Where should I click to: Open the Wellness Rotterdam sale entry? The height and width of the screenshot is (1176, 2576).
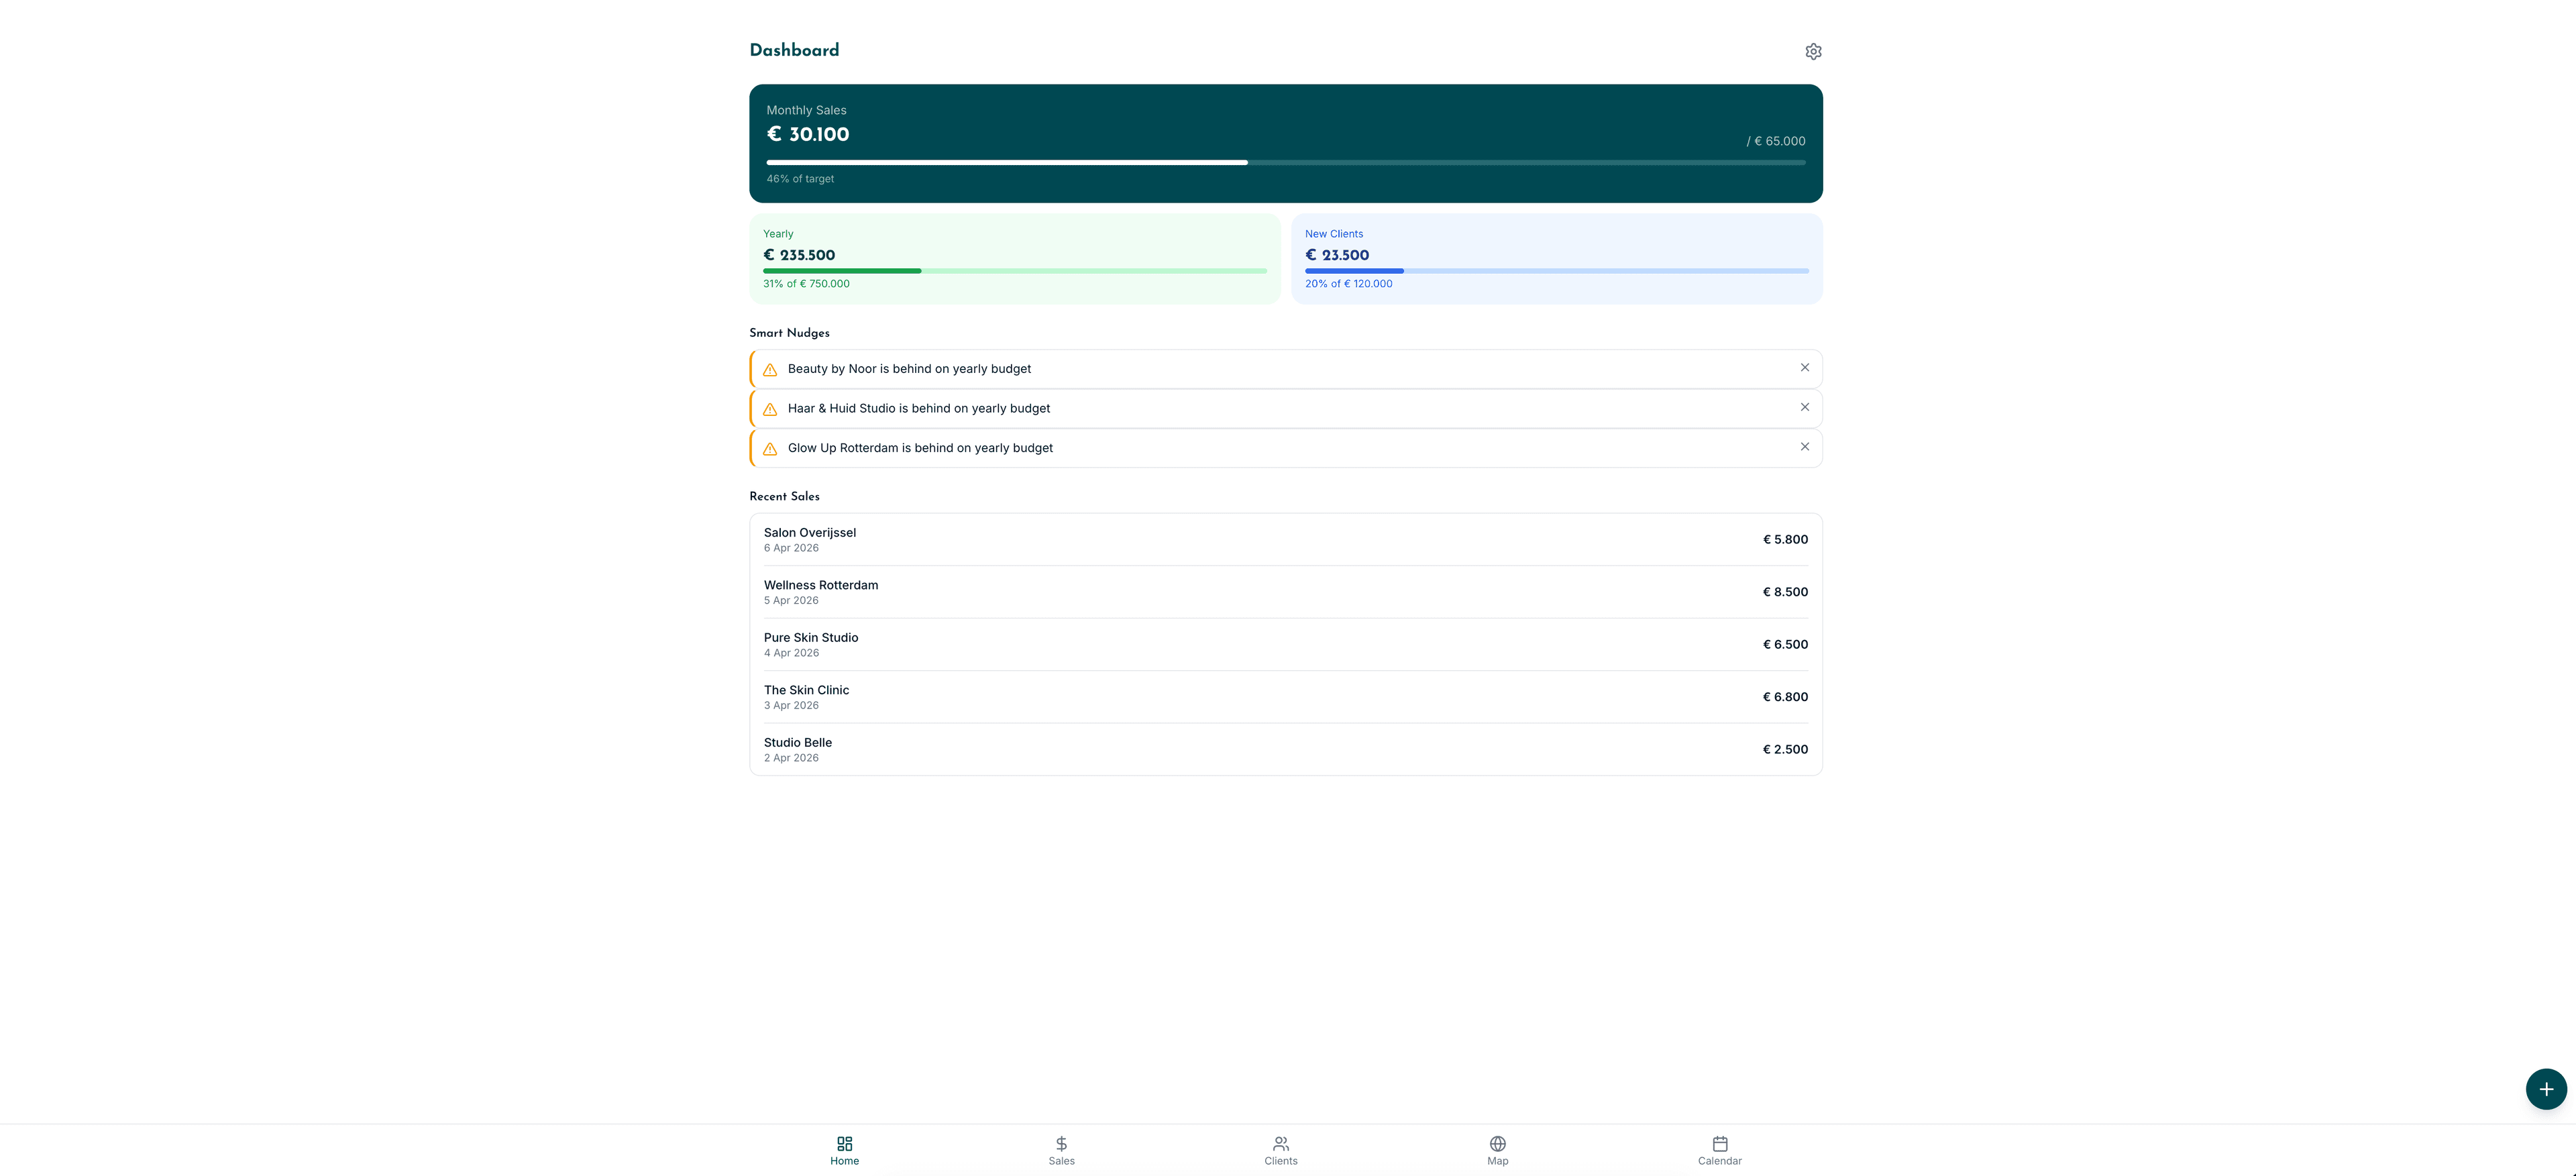(x=1285, y=592)
